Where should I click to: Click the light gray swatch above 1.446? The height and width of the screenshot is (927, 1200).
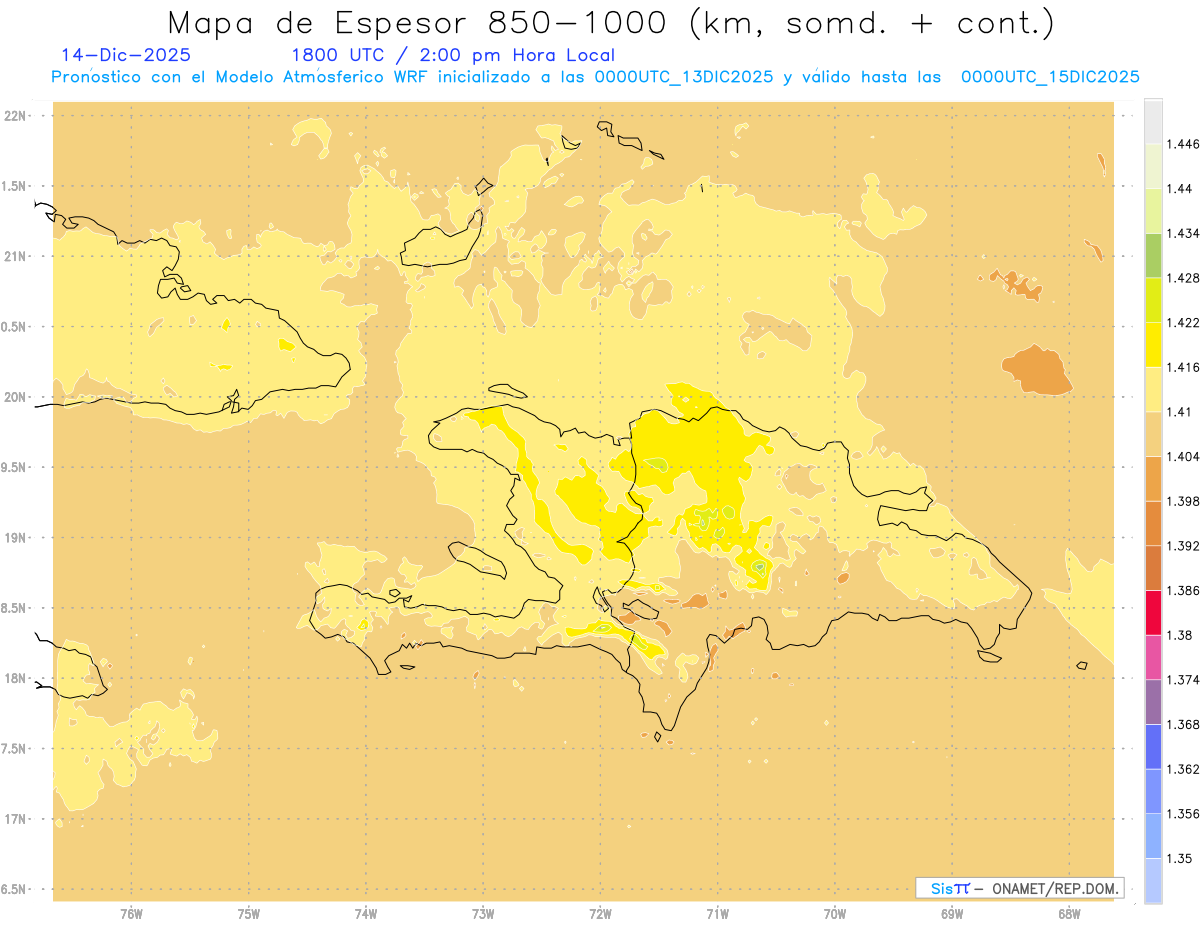1153,121
